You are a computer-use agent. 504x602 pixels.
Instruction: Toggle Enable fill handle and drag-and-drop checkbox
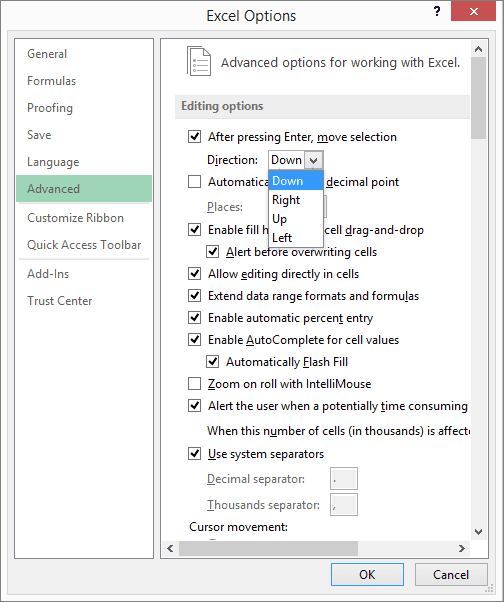(x=194, y=229)
